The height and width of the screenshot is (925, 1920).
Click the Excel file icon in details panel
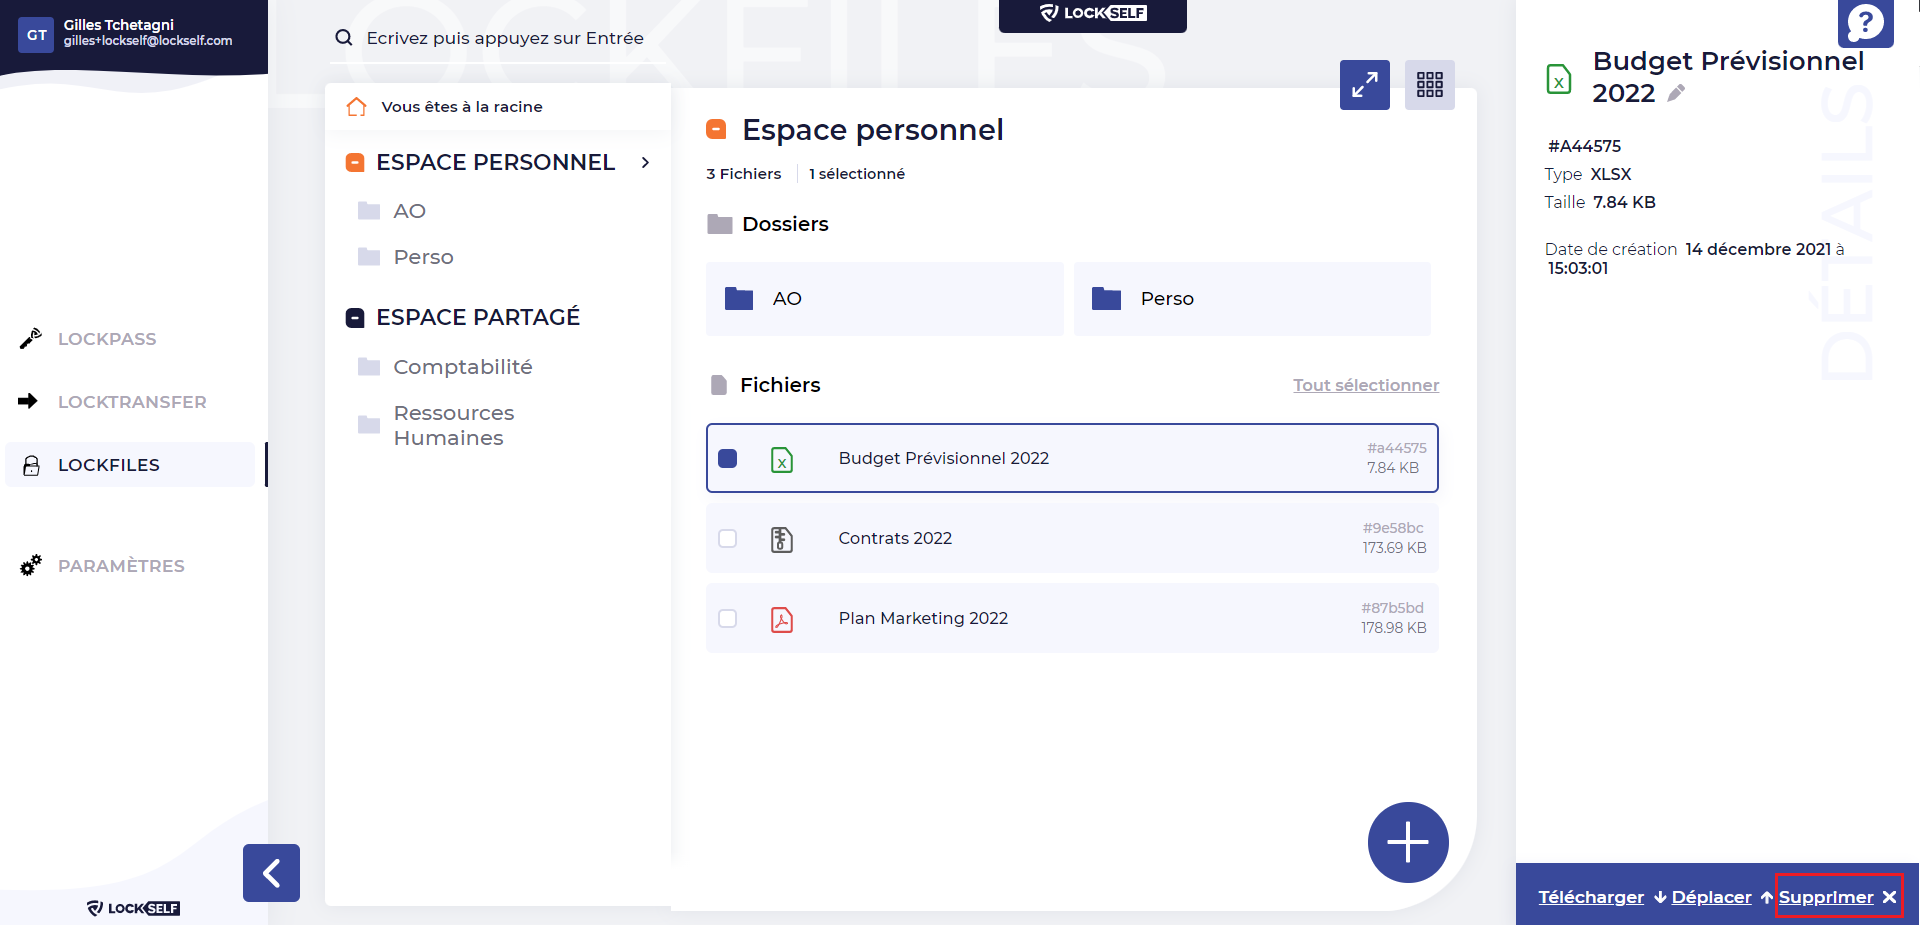(1559, 78)
